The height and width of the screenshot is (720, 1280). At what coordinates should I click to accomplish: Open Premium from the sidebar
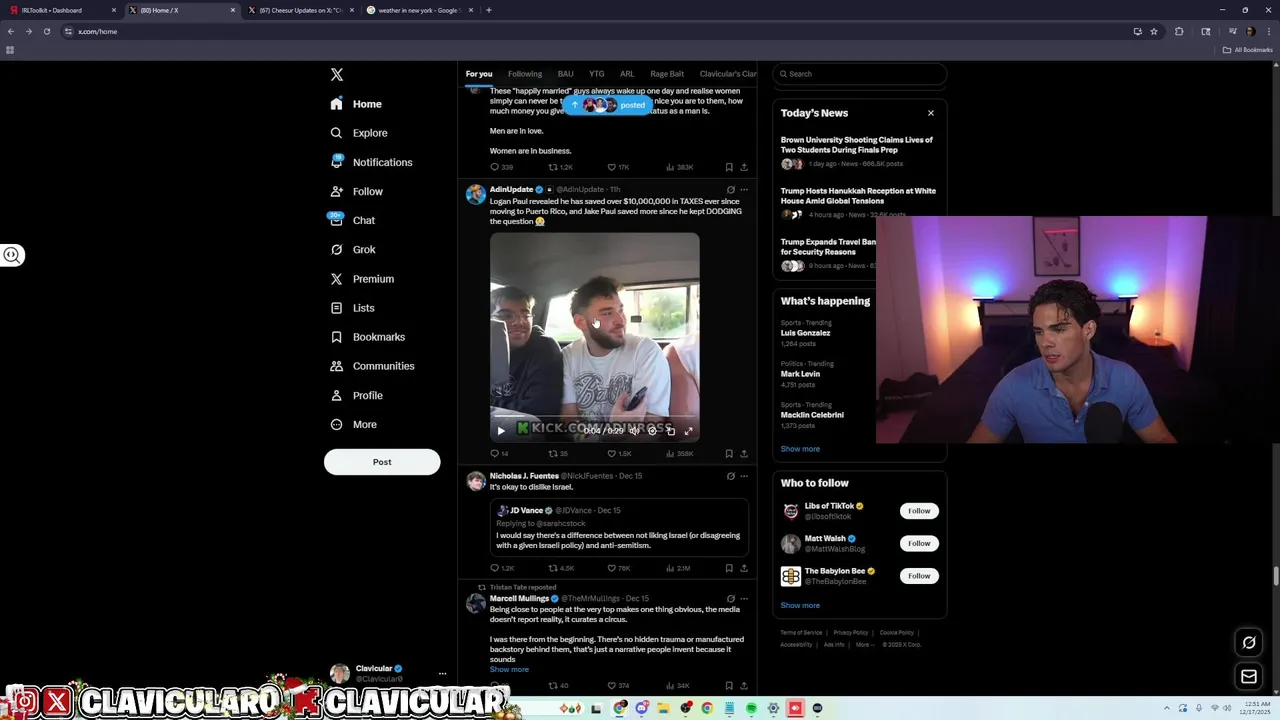coord(361,279)
